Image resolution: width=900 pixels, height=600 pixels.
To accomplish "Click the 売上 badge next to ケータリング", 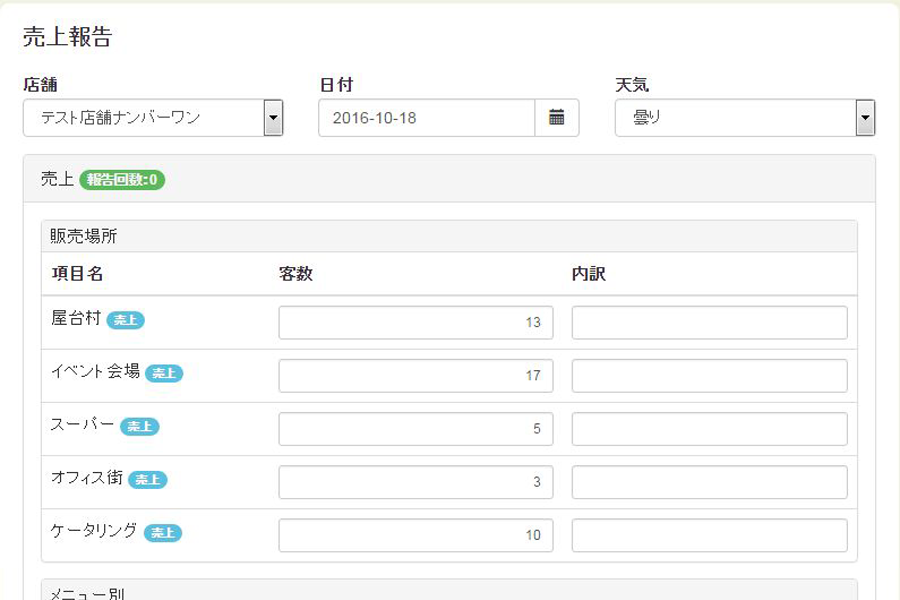I will (163, 533).
